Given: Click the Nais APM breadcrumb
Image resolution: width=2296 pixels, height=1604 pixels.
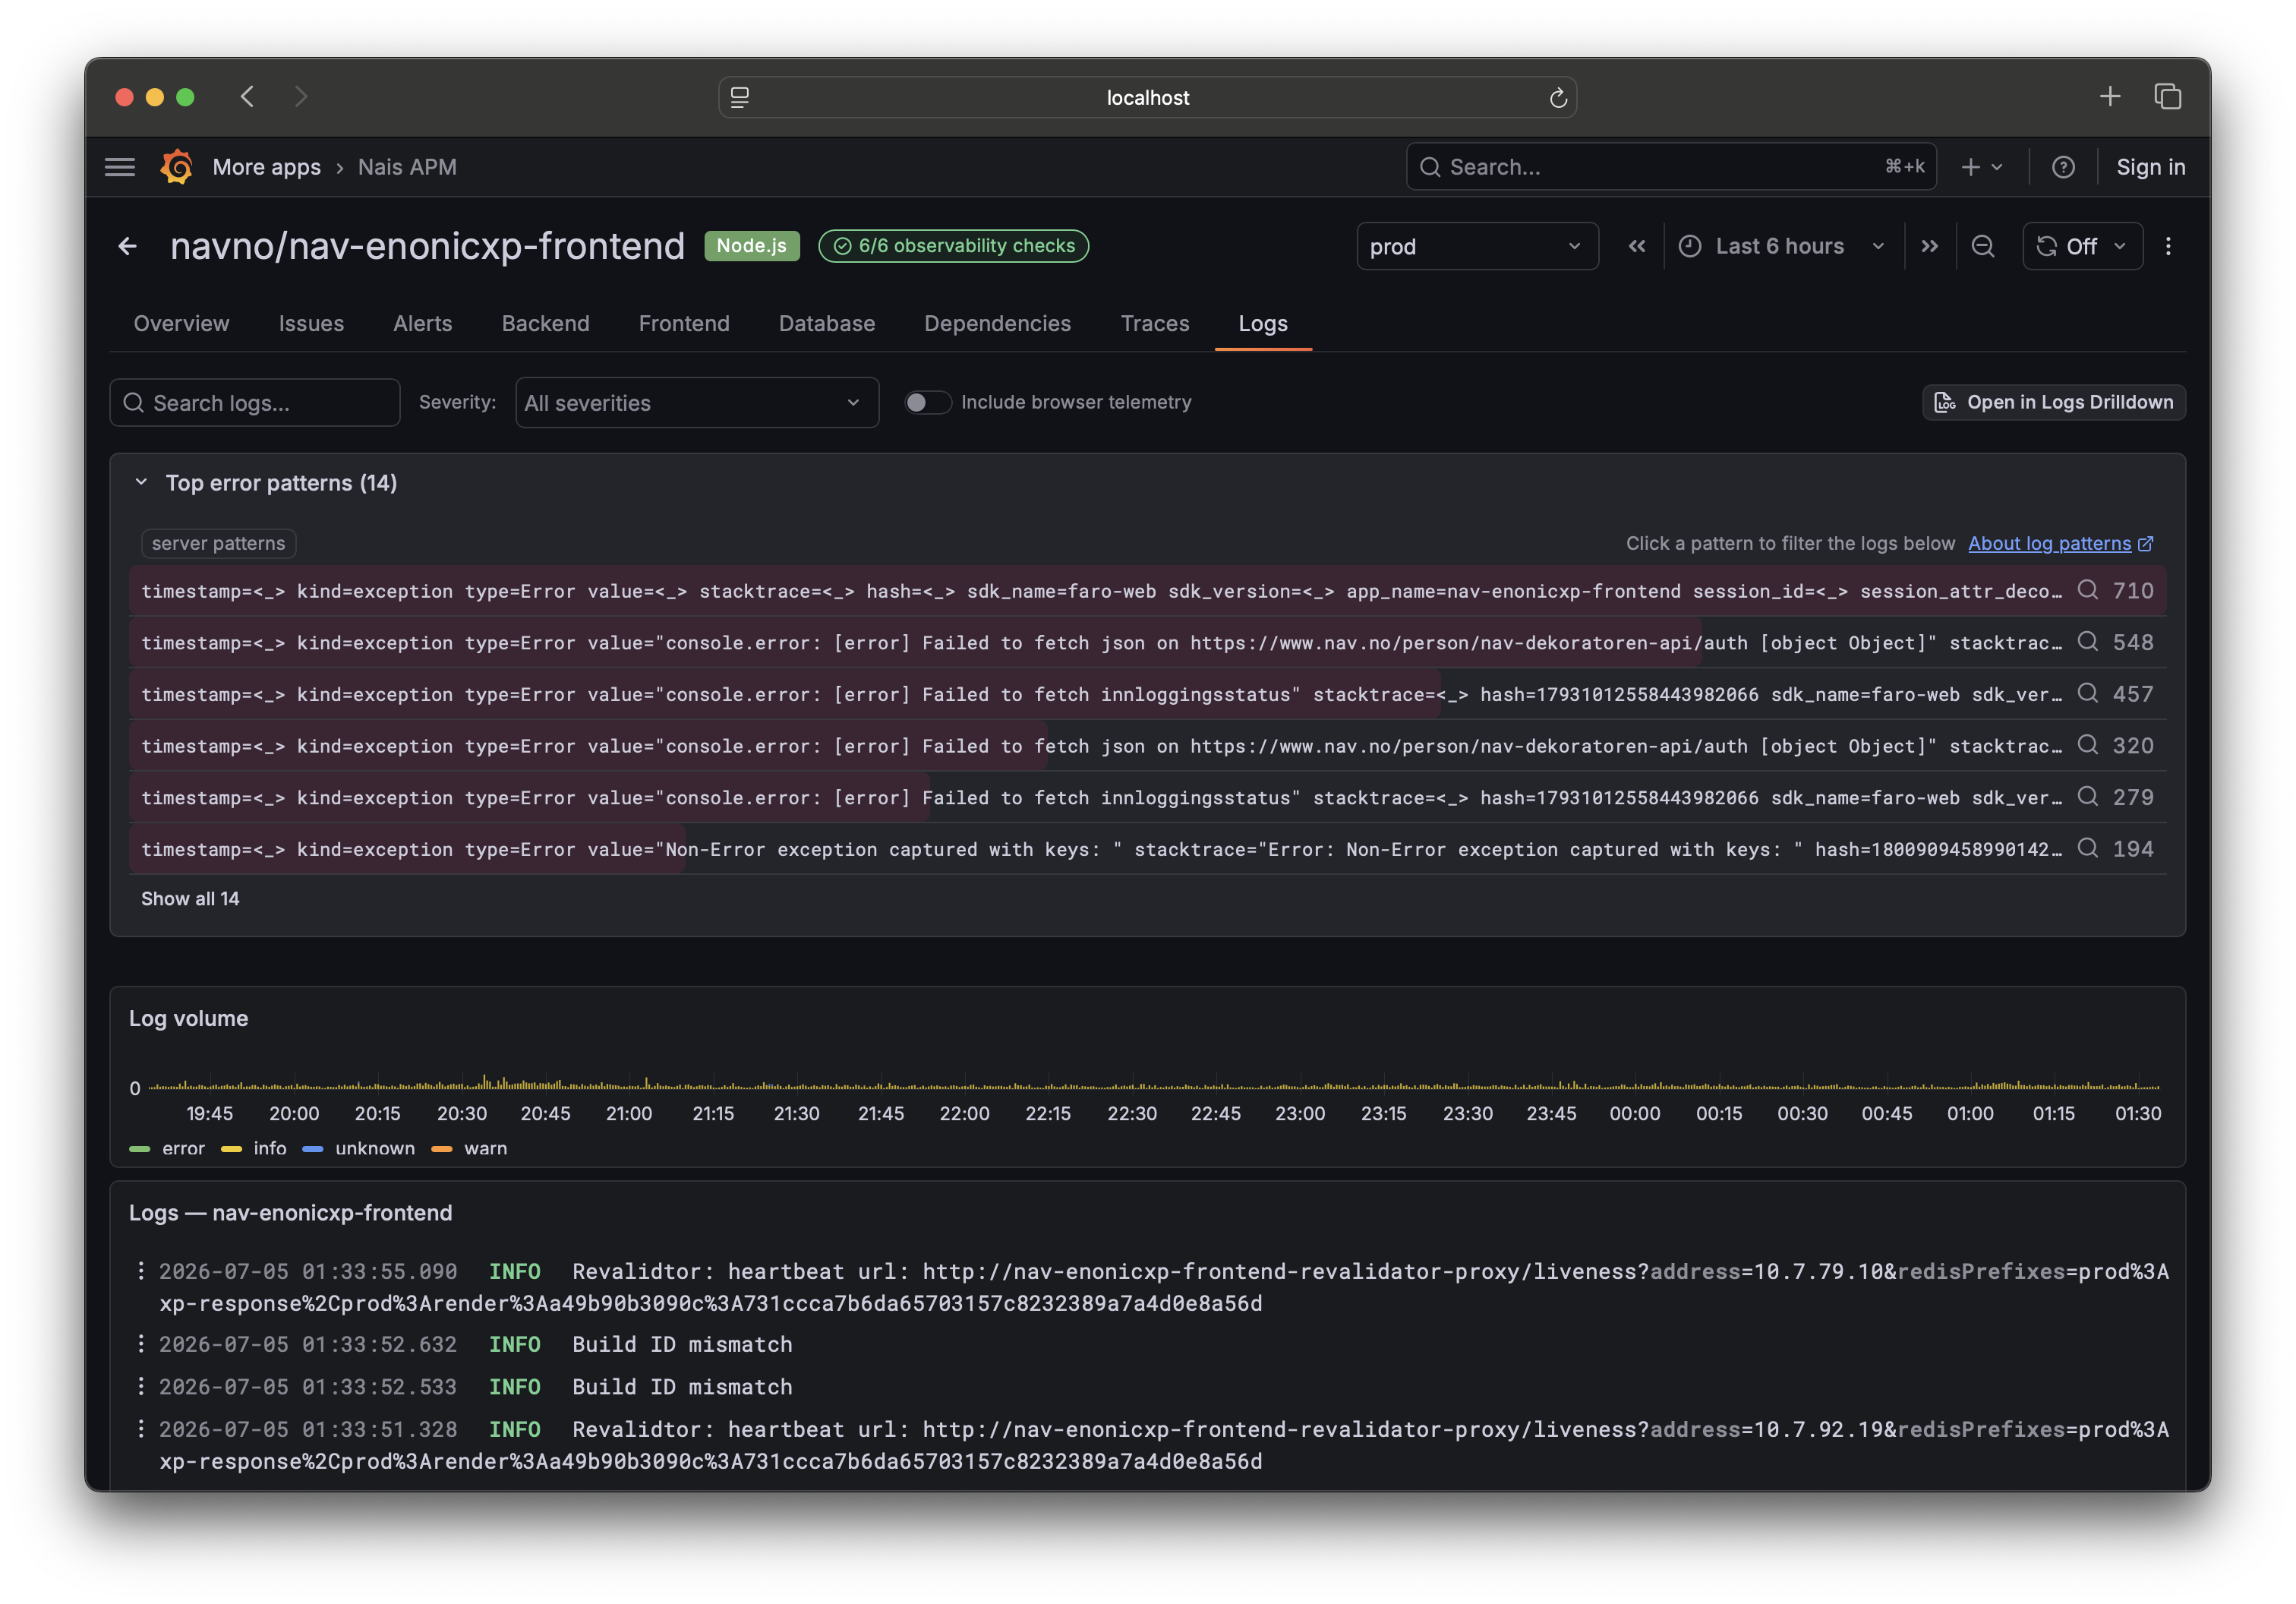Looking at the screenshot, I should point(407,167).
